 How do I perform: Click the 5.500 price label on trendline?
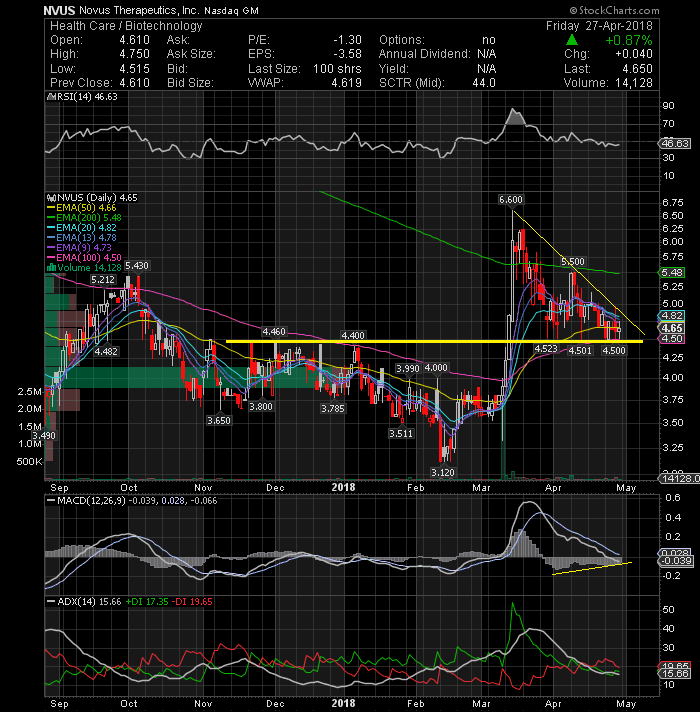573,262
